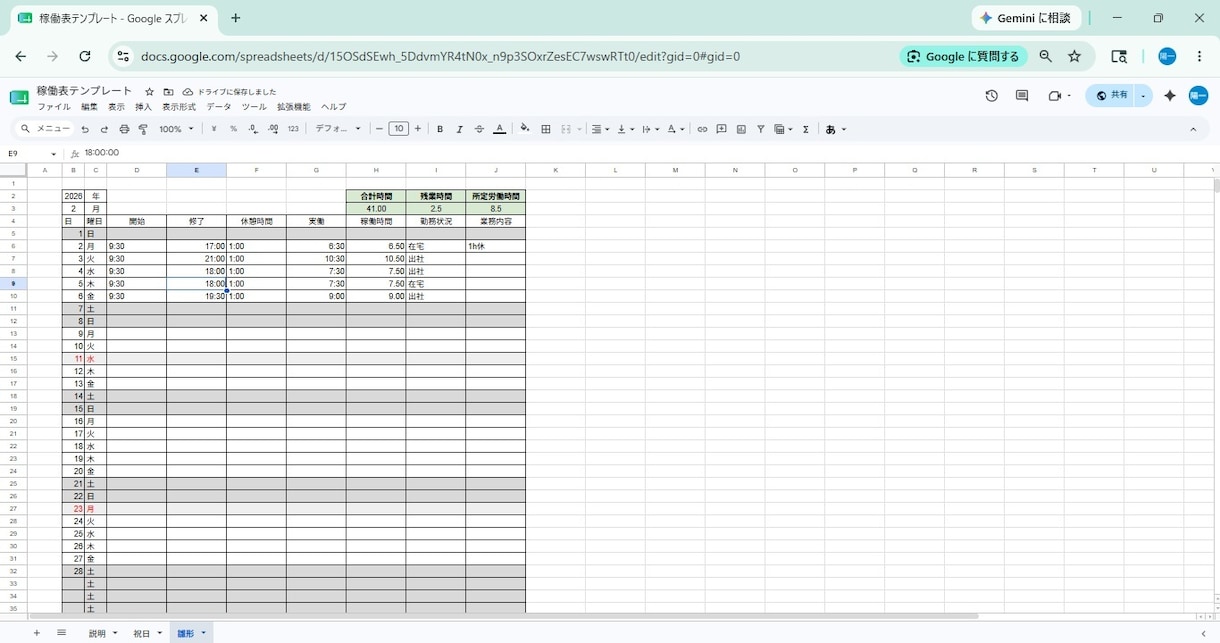Open cell borders options
Viewport: 1220px width, 643px height.
pyautogui.click(x=546, y=129)
